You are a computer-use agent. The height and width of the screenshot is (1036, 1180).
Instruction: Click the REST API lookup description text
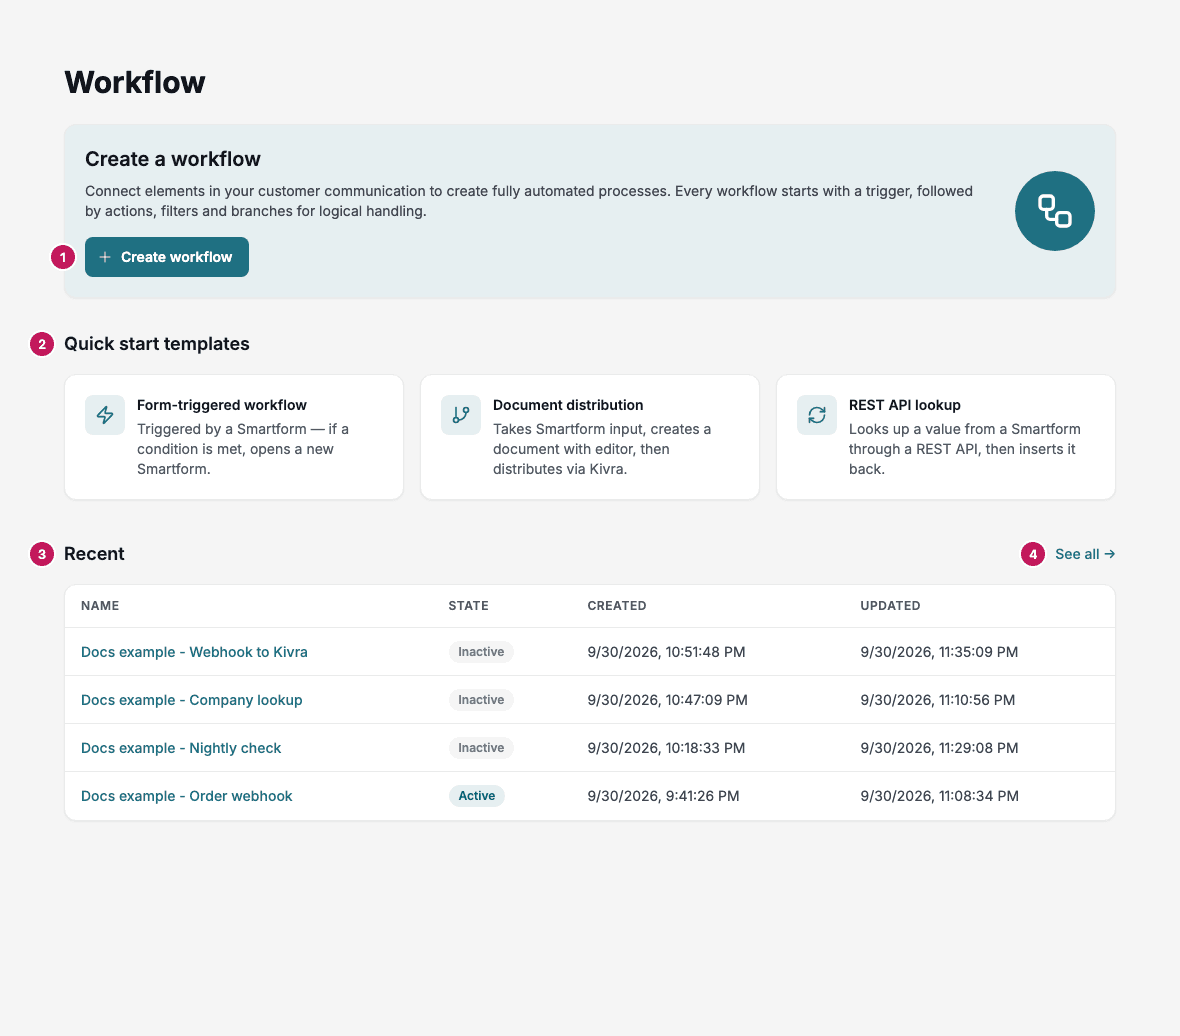point(965,449)
